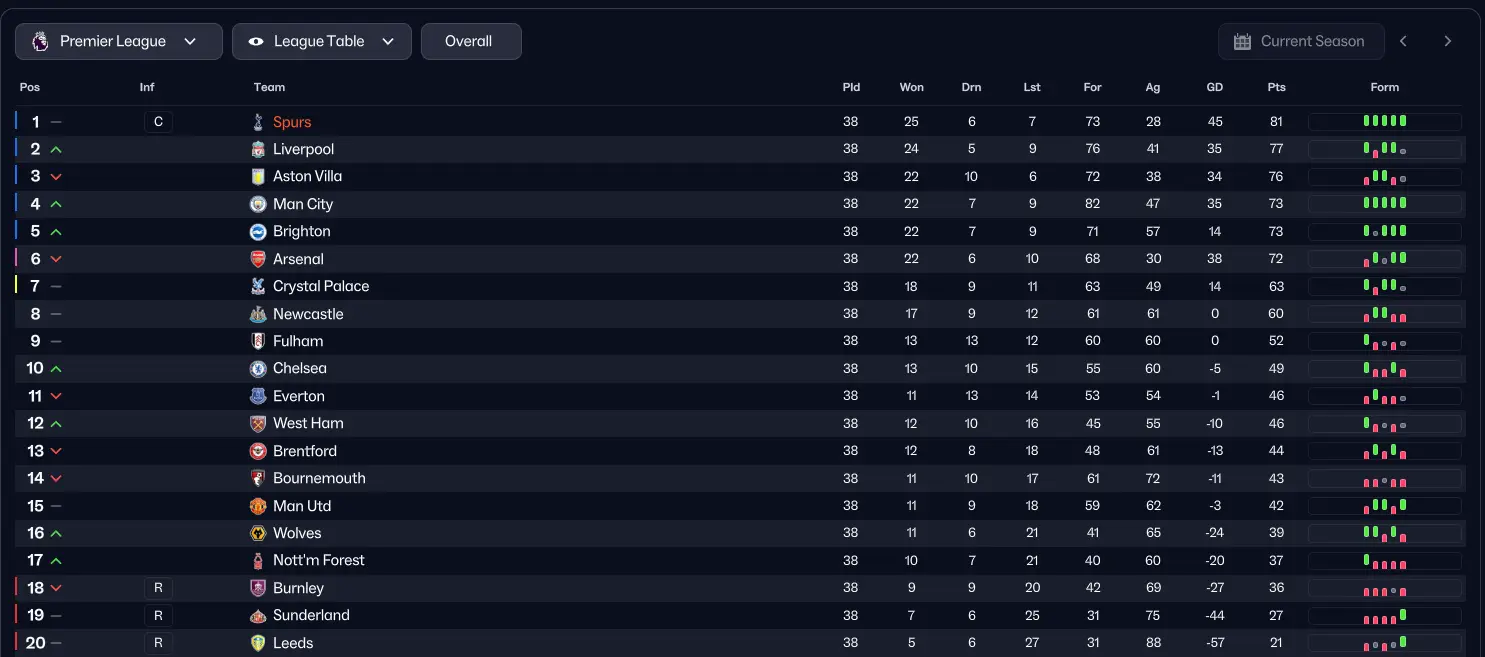
Task: Expand the League Table view dropdown
Action: [322, 42]
